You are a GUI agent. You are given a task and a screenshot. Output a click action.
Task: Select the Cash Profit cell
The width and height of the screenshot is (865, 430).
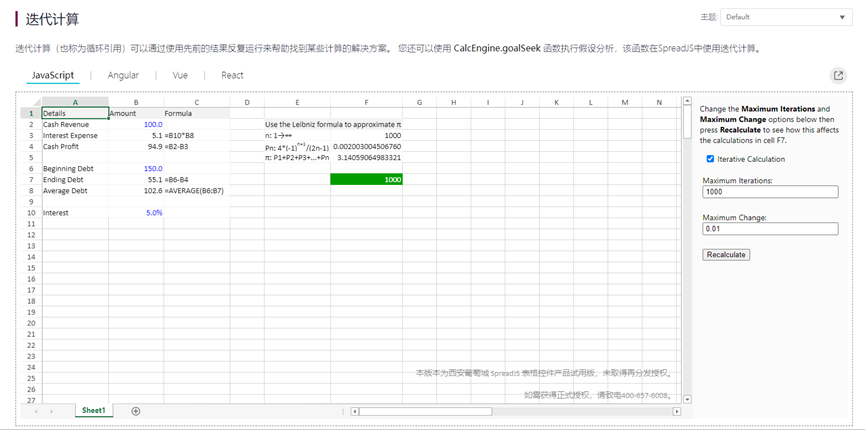pyautogui.click(x=76, y=146)
